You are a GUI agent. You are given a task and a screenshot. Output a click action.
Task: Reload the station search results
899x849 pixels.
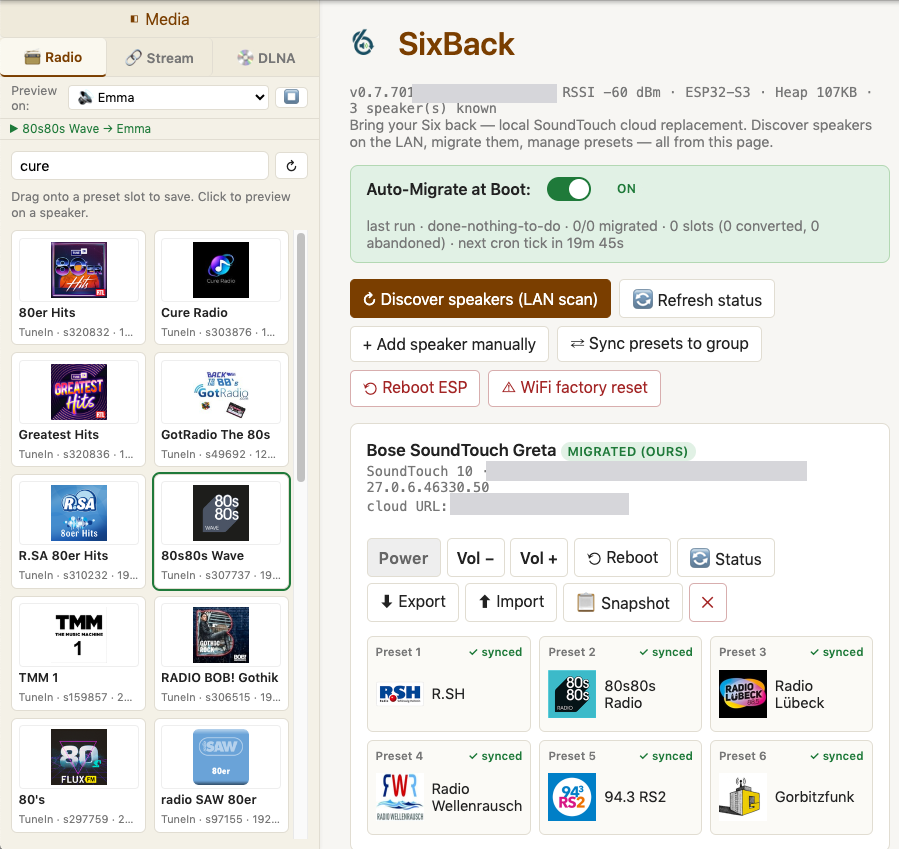(x=291, y=166)
